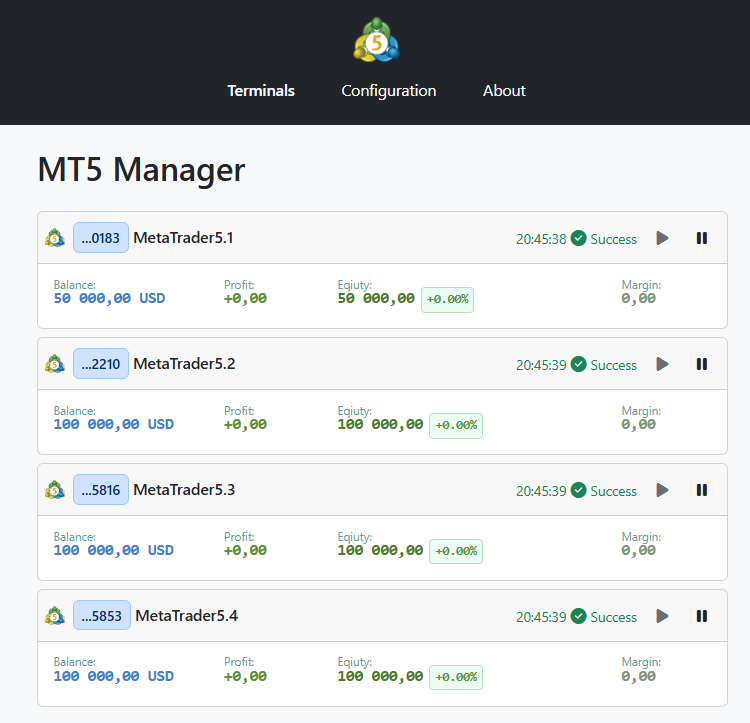750x723 pixels.
Task: Start the MetaTrader5.2 terminal with play
Action: click(x=662, y=364)
